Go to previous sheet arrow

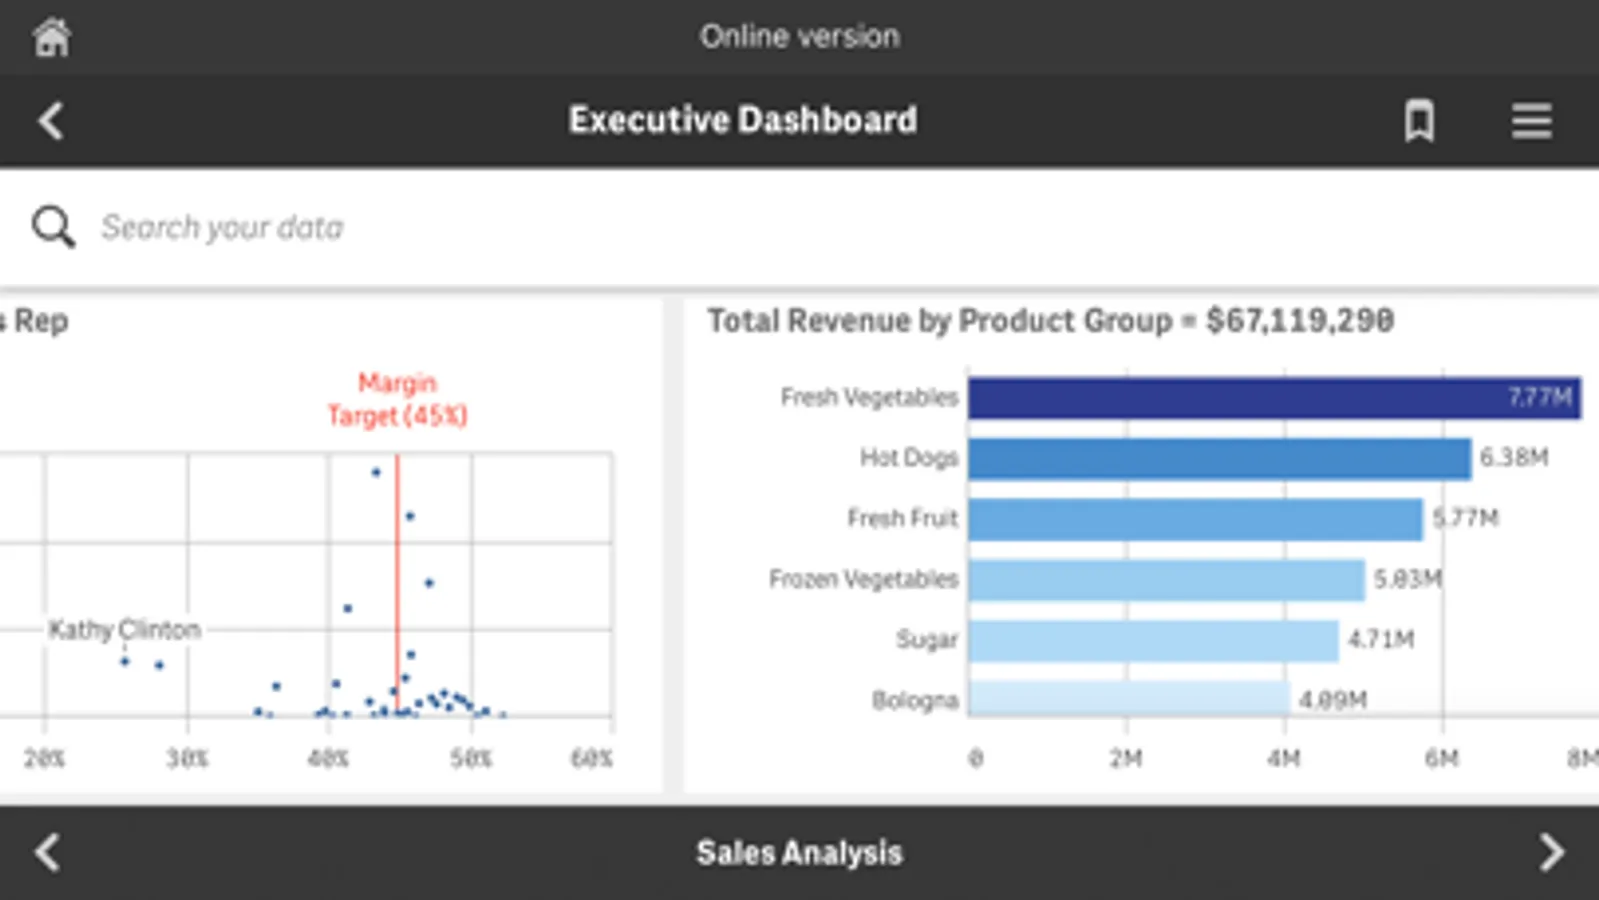pos(48,853)
